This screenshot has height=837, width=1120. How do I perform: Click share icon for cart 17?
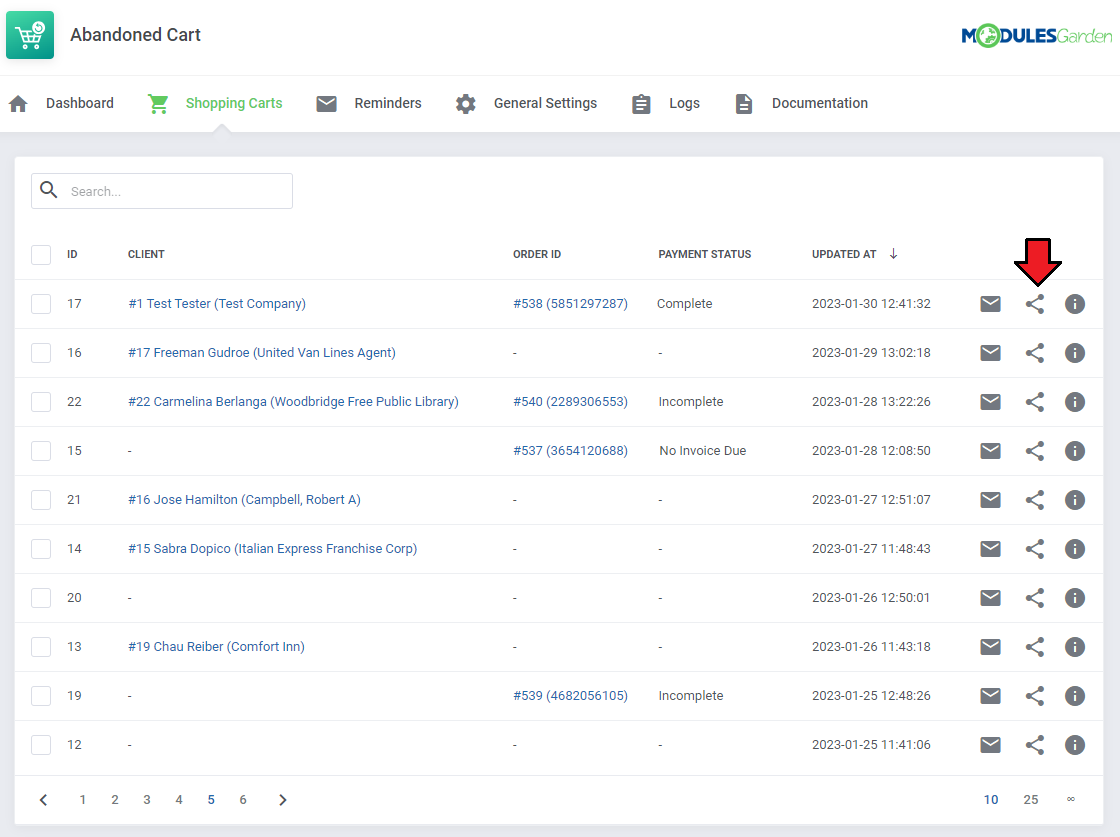[1035, 304]
